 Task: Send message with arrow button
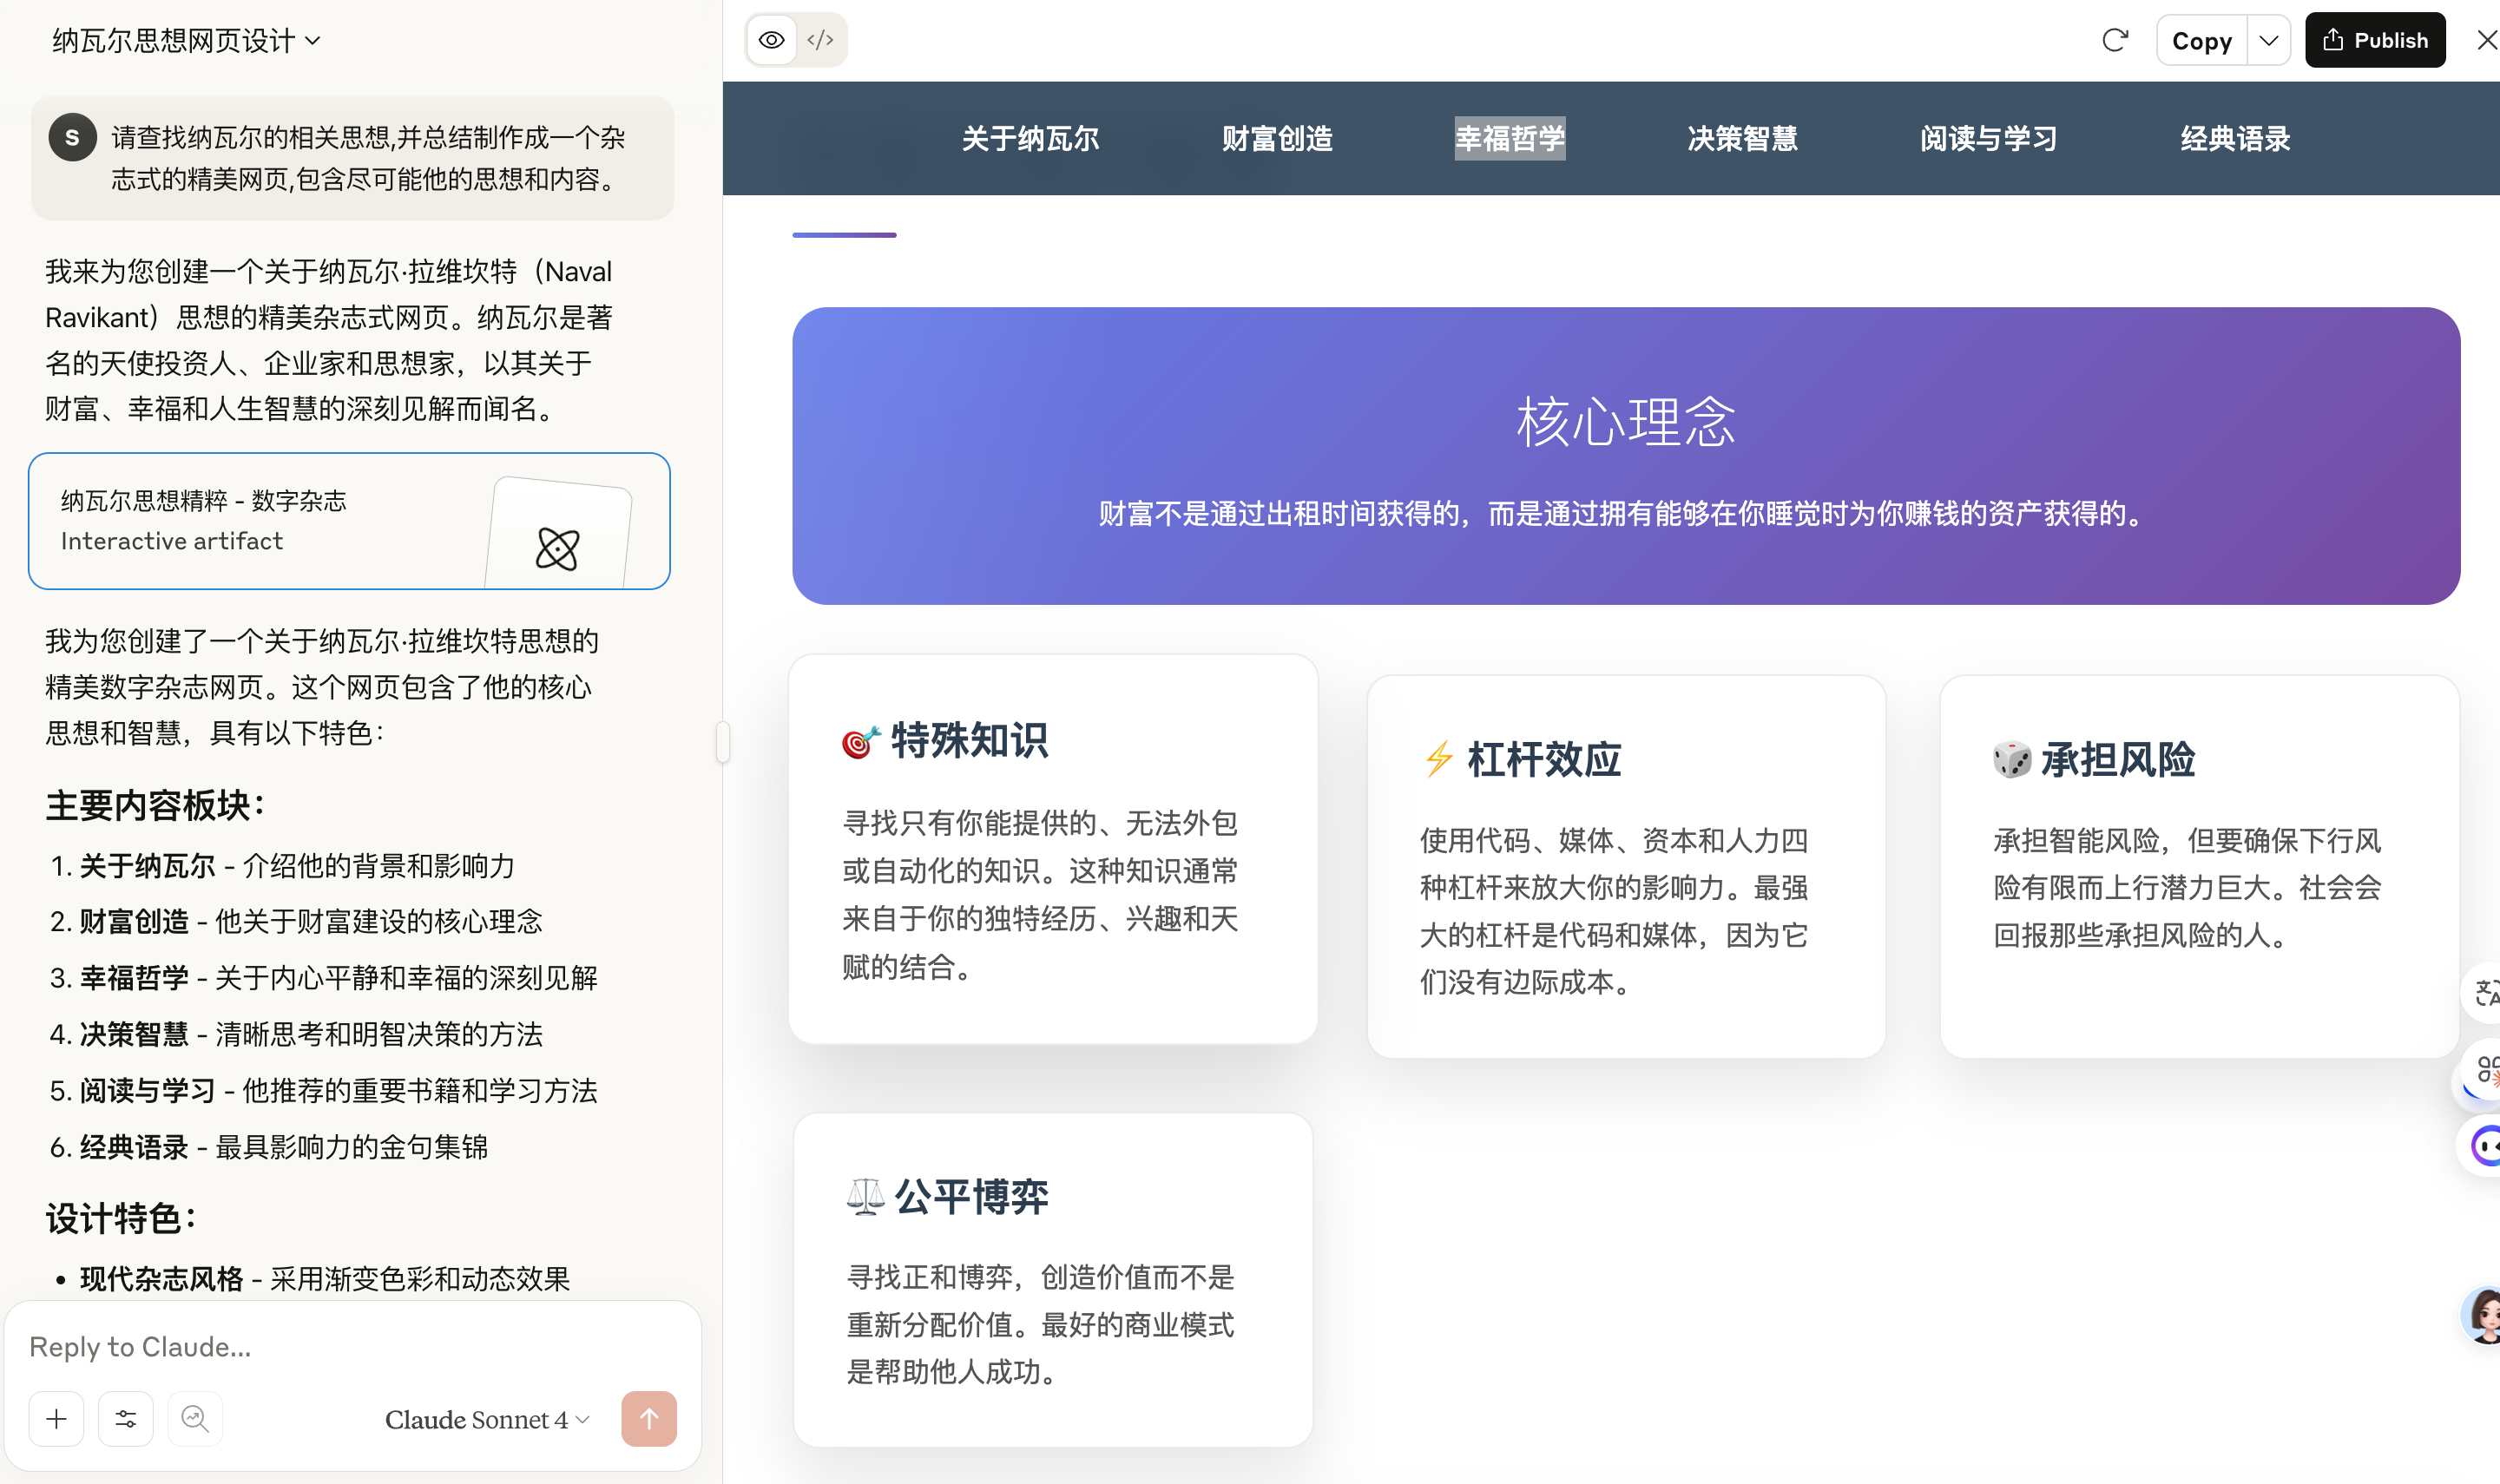(649, 1418)
